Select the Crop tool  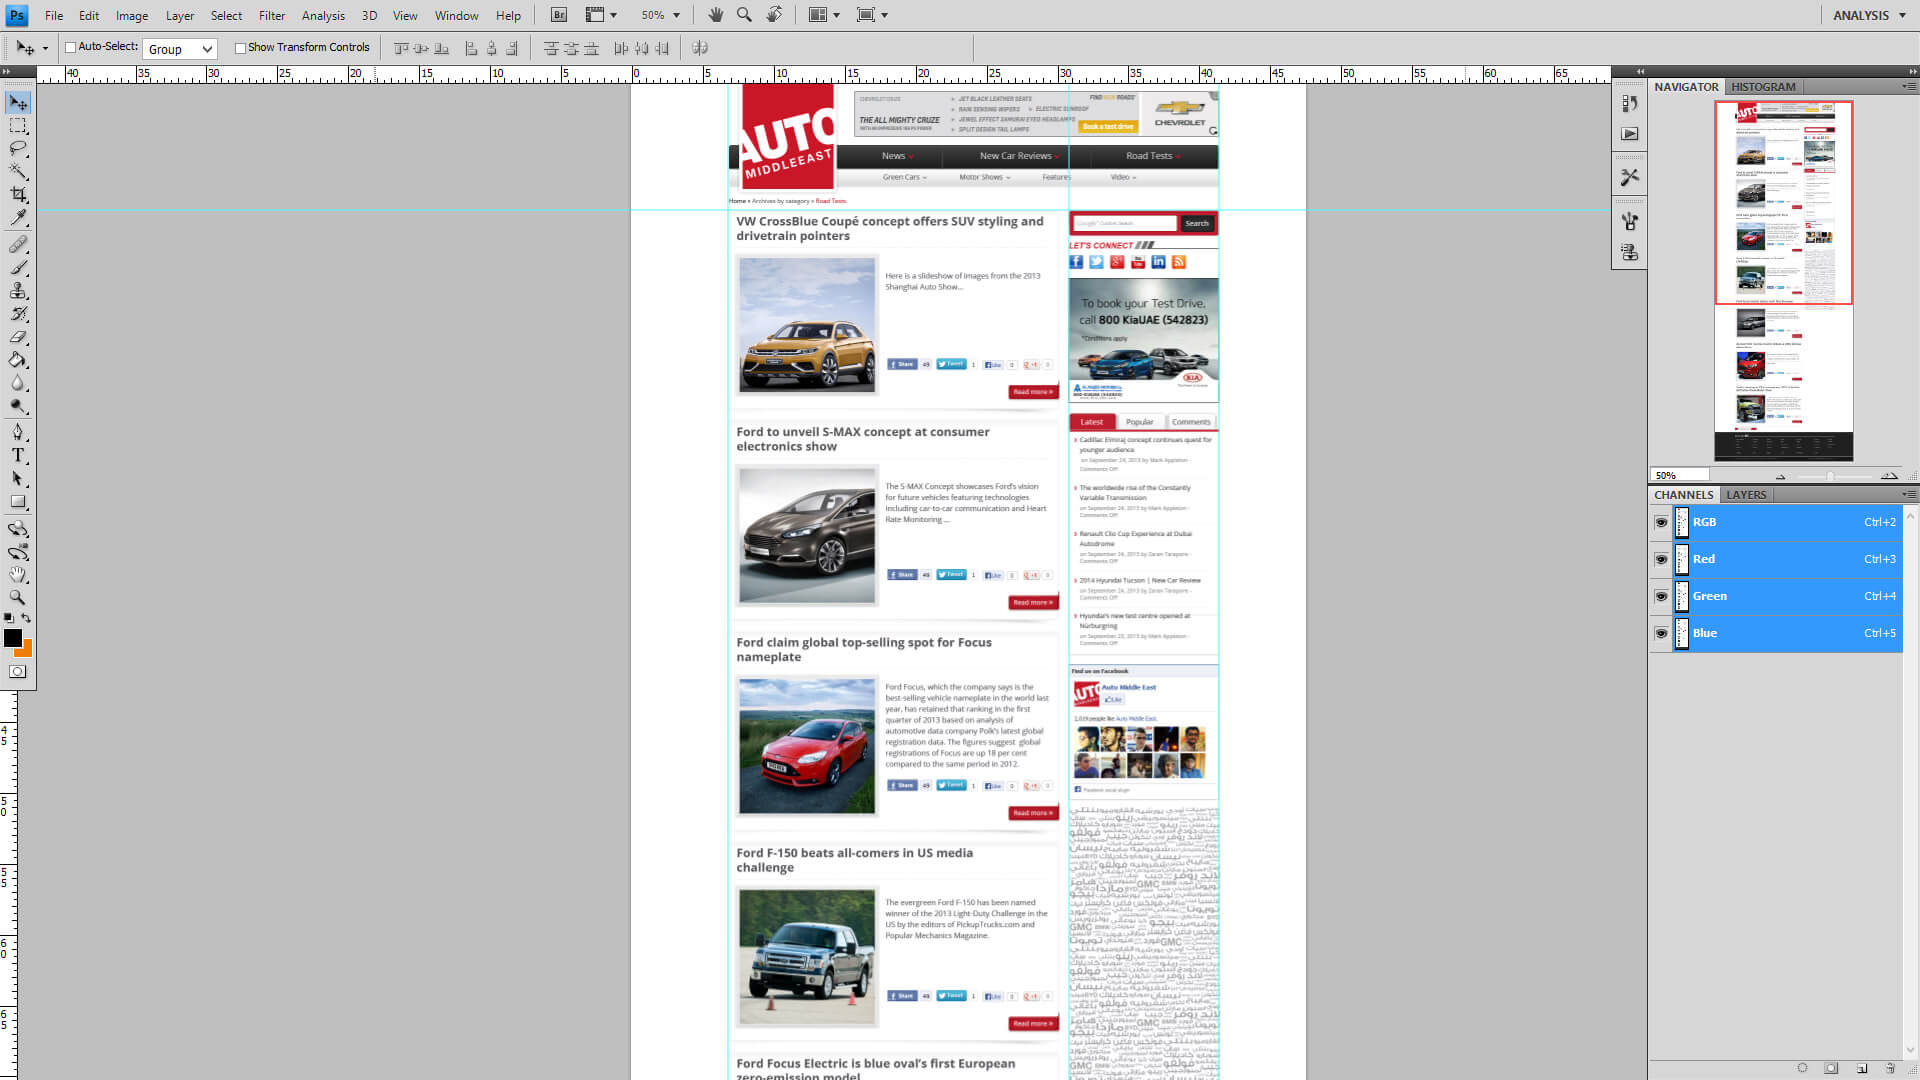[18, 194]
